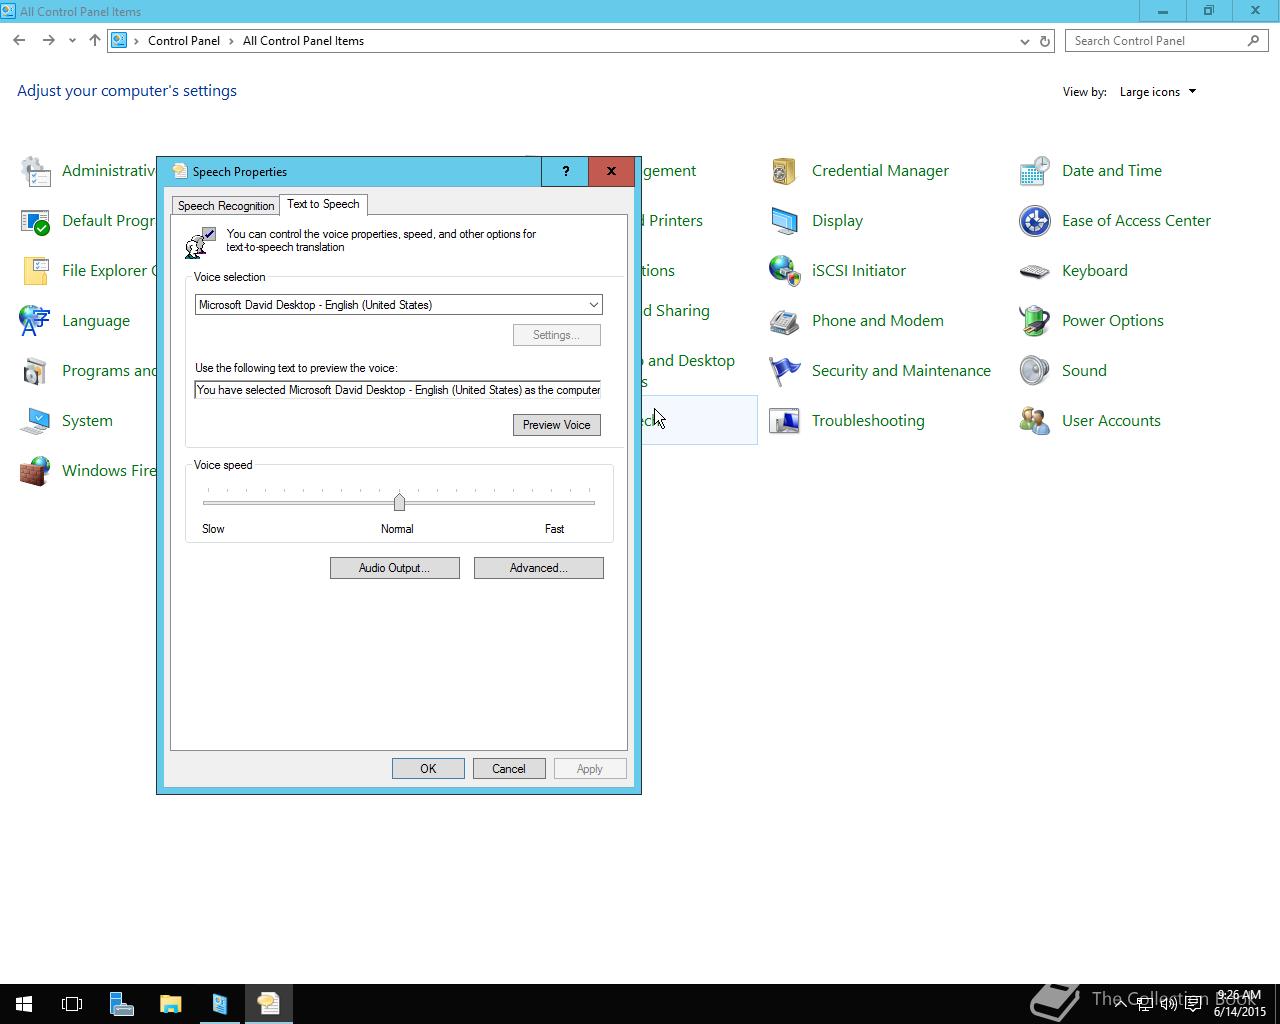
Task: Open the Audio Output settings
Action: click(395, 568)
